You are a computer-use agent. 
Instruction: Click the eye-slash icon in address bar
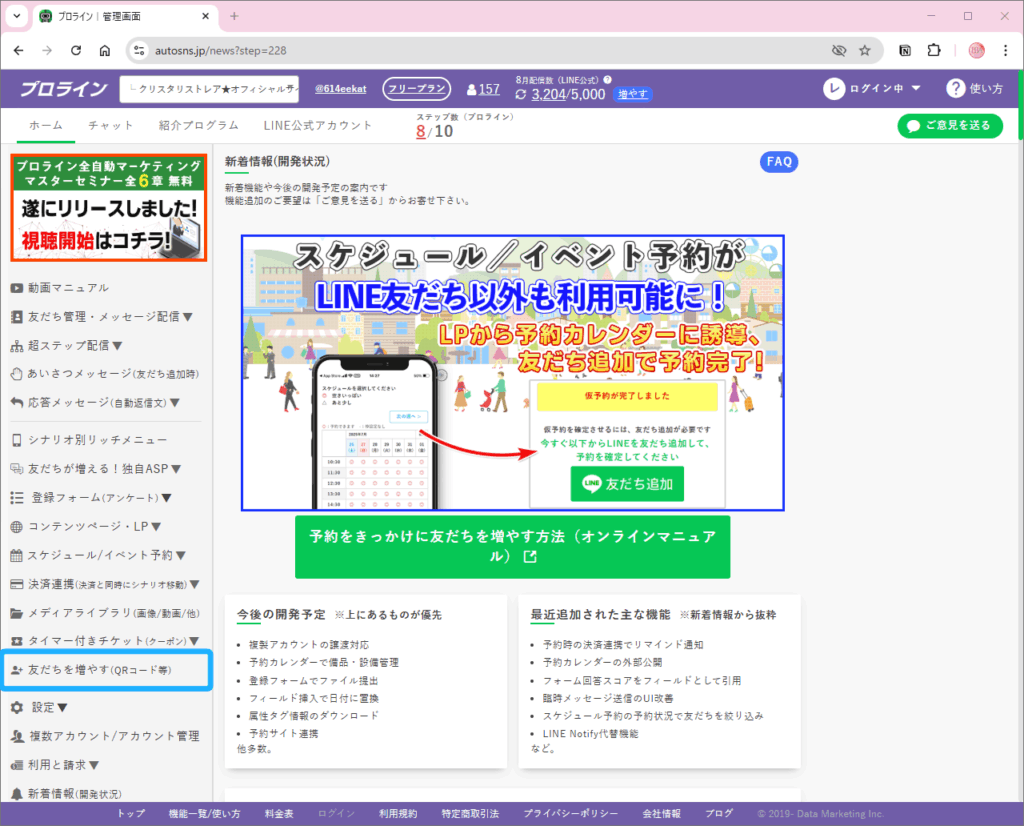pyautogui.click(x=839, y=50)
